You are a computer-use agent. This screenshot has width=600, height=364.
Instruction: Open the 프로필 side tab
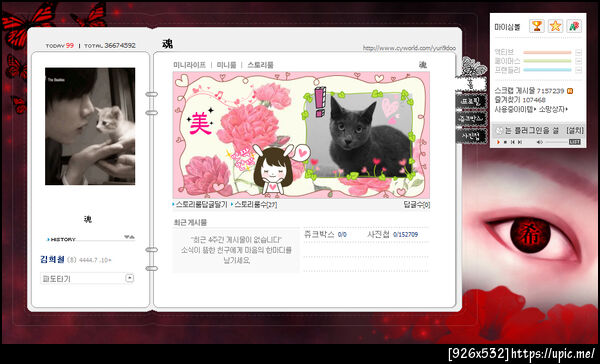pyautogui.click(x=471, y=101)
